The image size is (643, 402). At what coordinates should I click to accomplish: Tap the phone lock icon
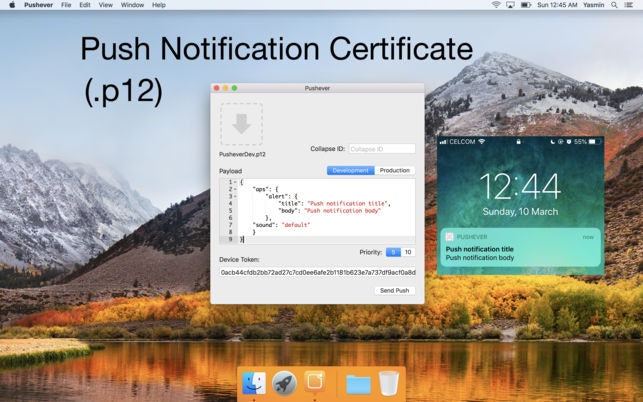[518, 142]
